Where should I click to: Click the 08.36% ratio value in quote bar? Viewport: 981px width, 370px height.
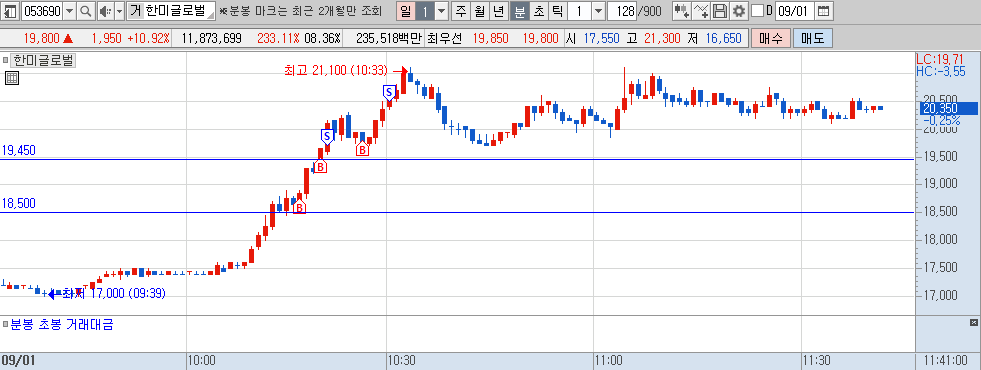(x=323, y=38)
